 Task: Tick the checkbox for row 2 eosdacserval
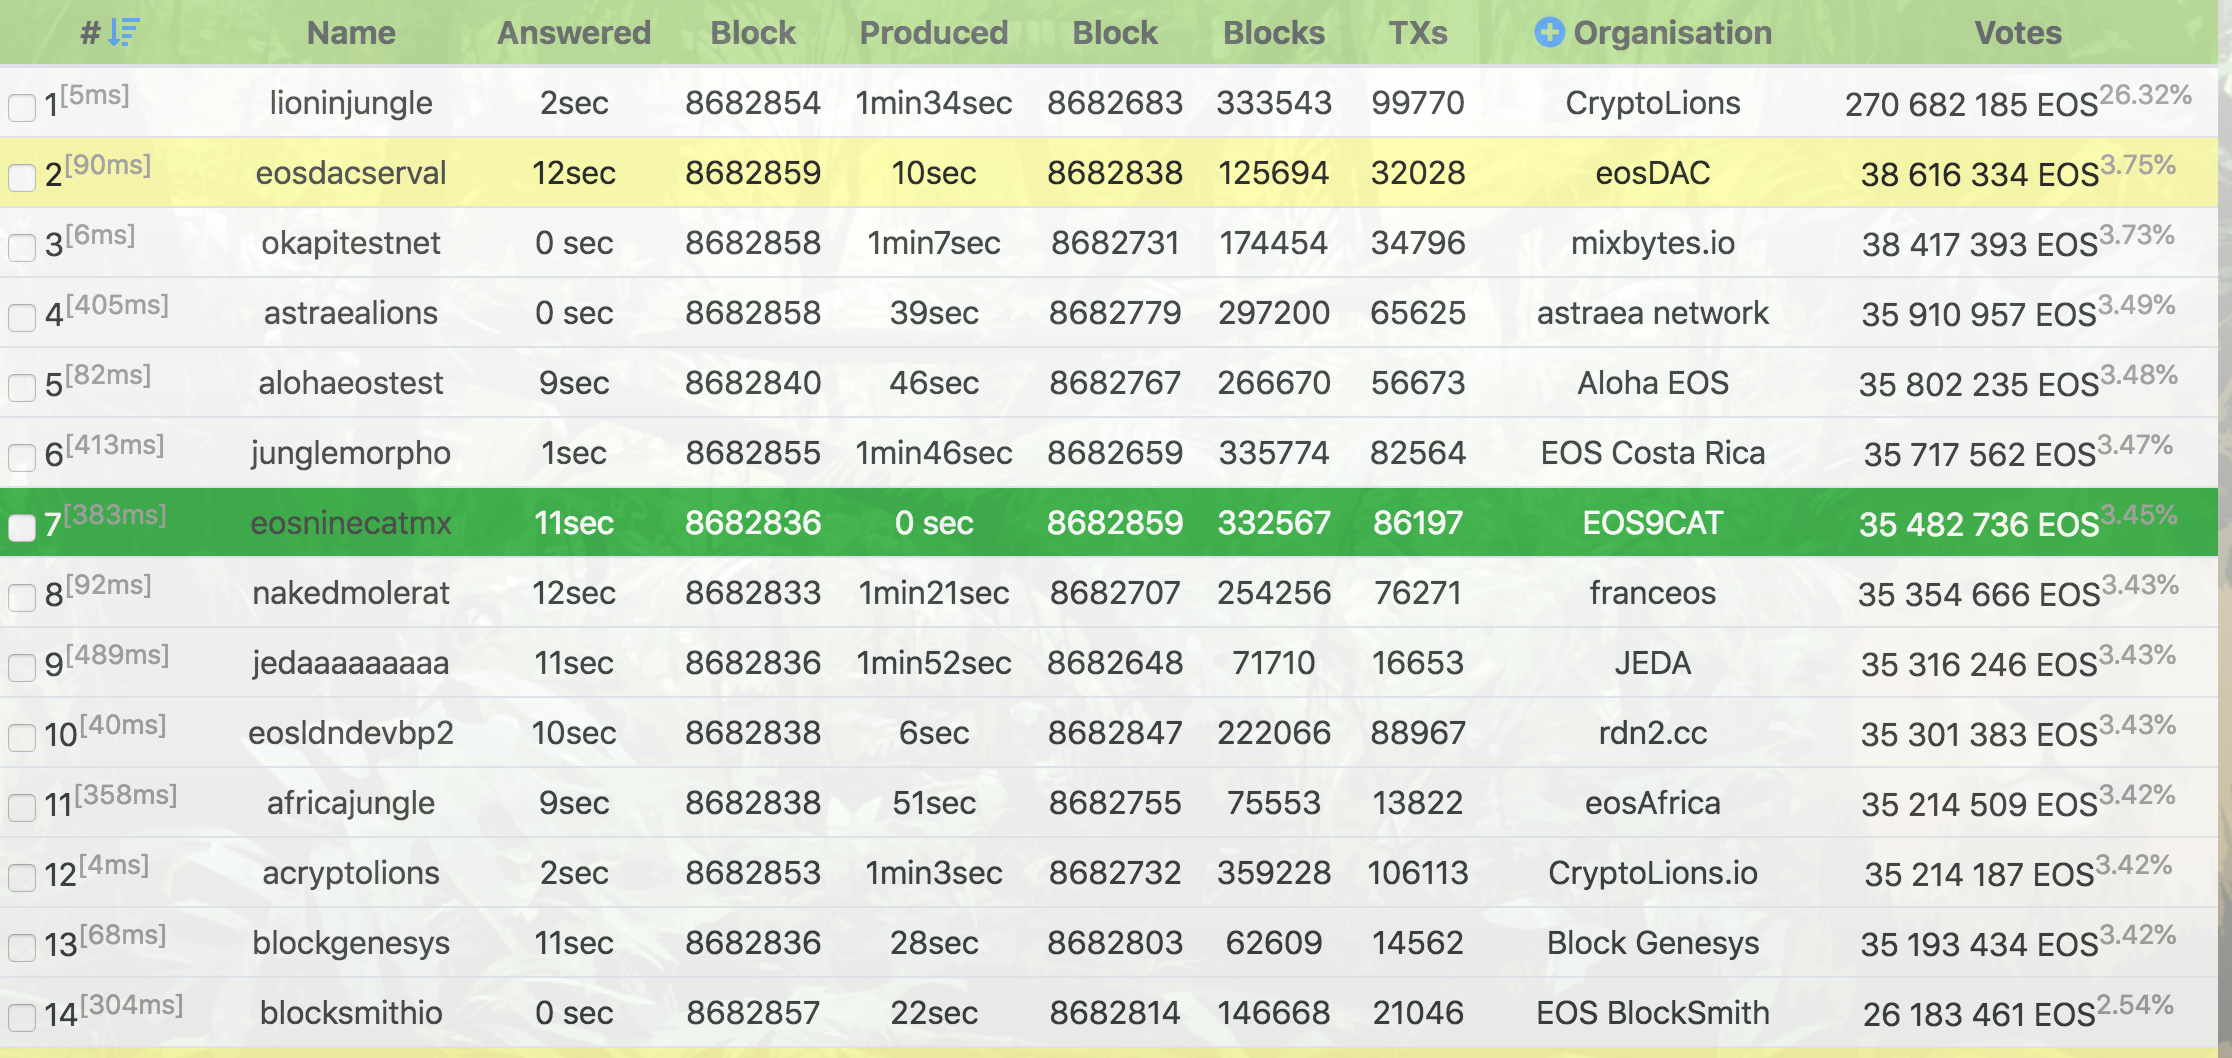(x=22, y=177)
